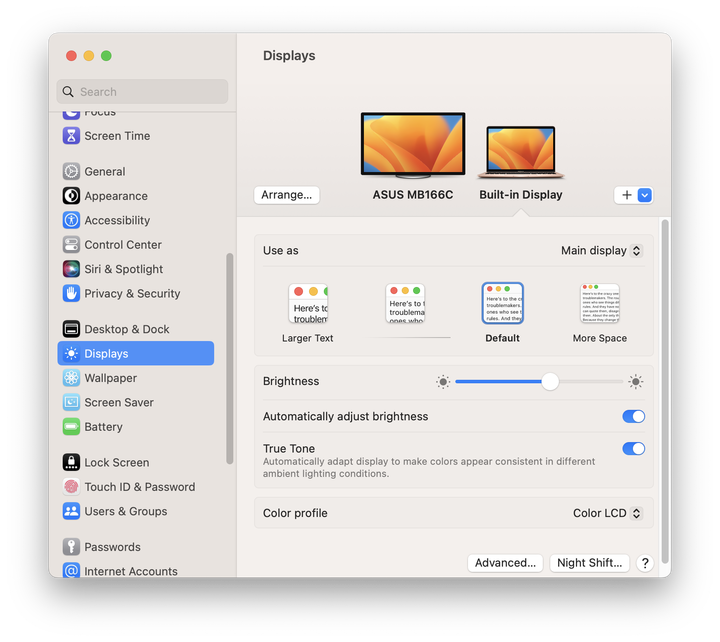Click the Desktop & Dock icon
Image resolution: width=720 pixels, height=642 pixels.
coord(71,329)
